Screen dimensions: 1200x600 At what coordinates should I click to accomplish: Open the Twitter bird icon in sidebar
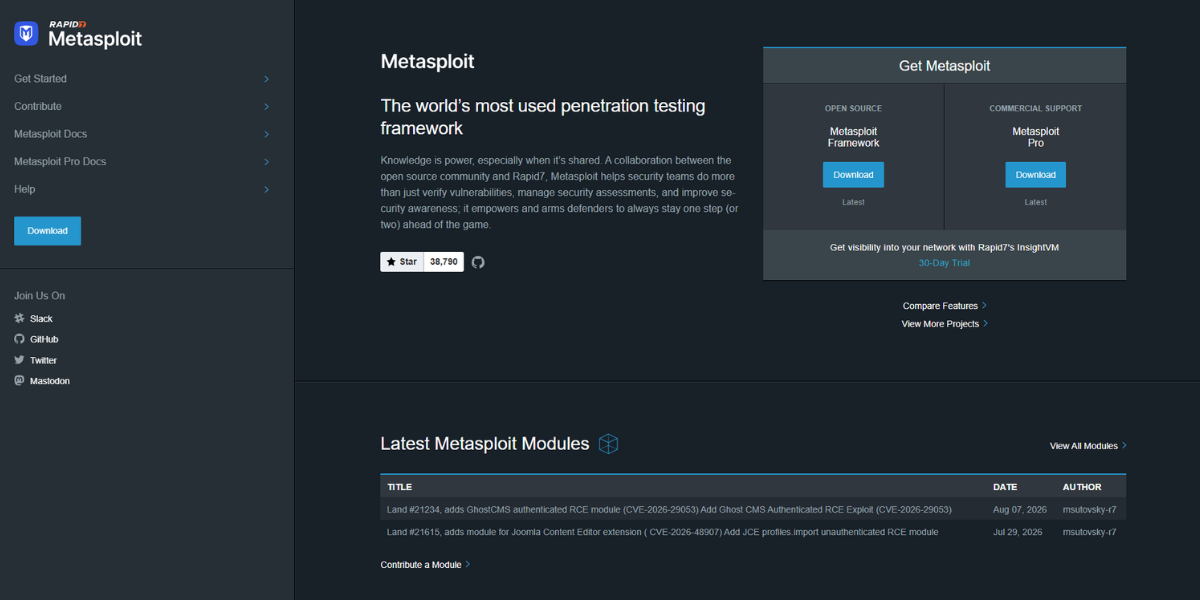coord(19,360)
